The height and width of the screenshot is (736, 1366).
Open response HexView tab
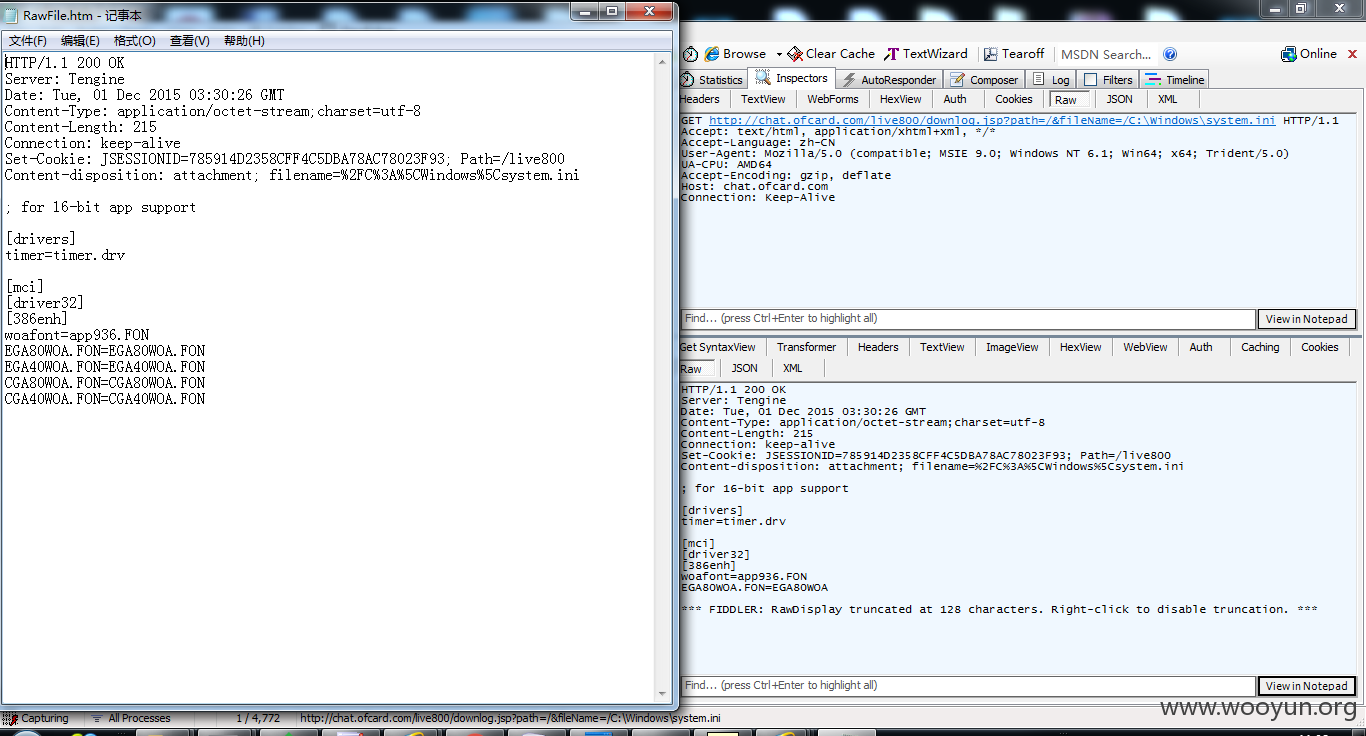1081,347
